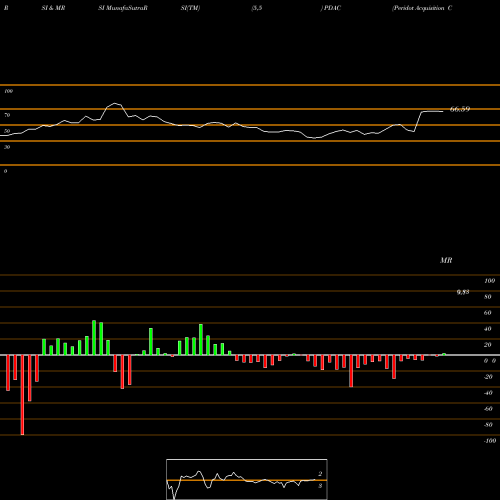Click the PDAC ticker text in header
This screenshot has height=500, width=500.
coord(332,8)
